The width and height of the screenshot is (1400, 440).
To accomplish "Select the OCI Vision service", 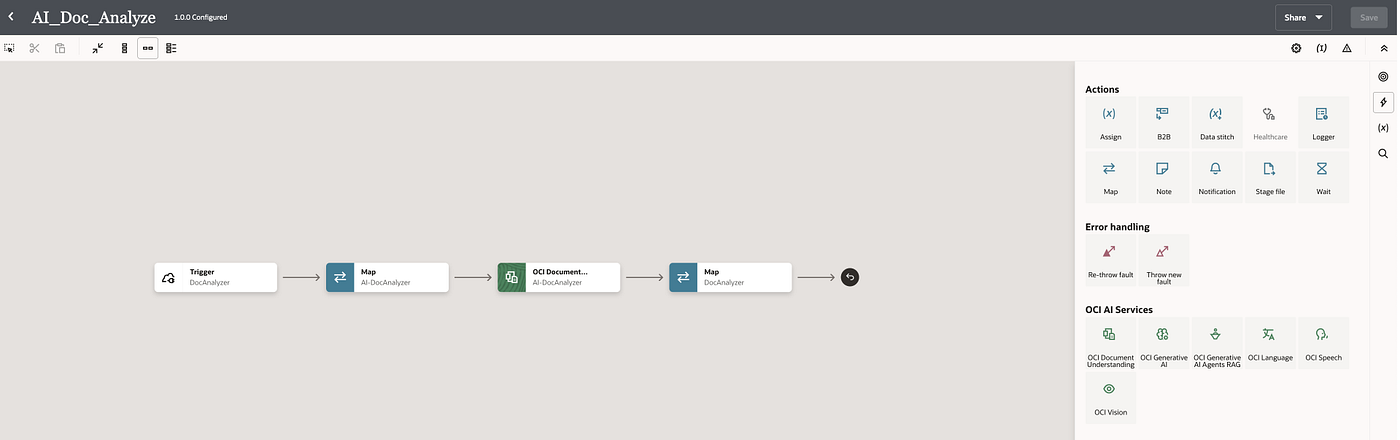I will click(1110, 398).
